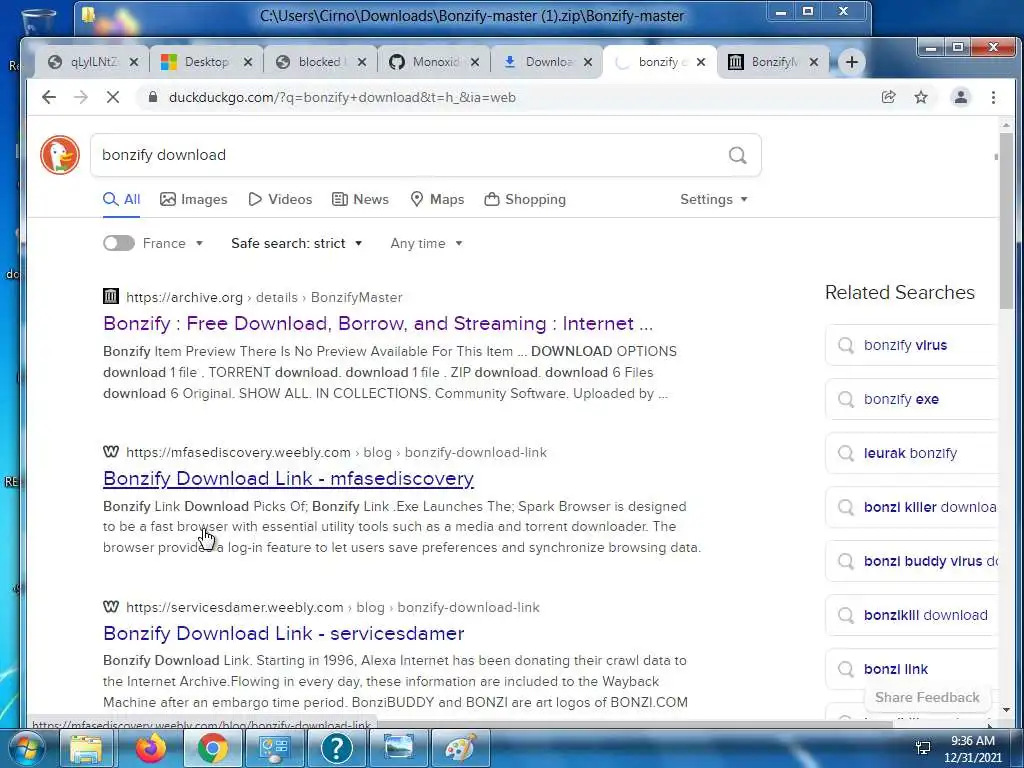
Task: Click the archive.org URL breadcrumb of first result
Action: tap(264, 297)
